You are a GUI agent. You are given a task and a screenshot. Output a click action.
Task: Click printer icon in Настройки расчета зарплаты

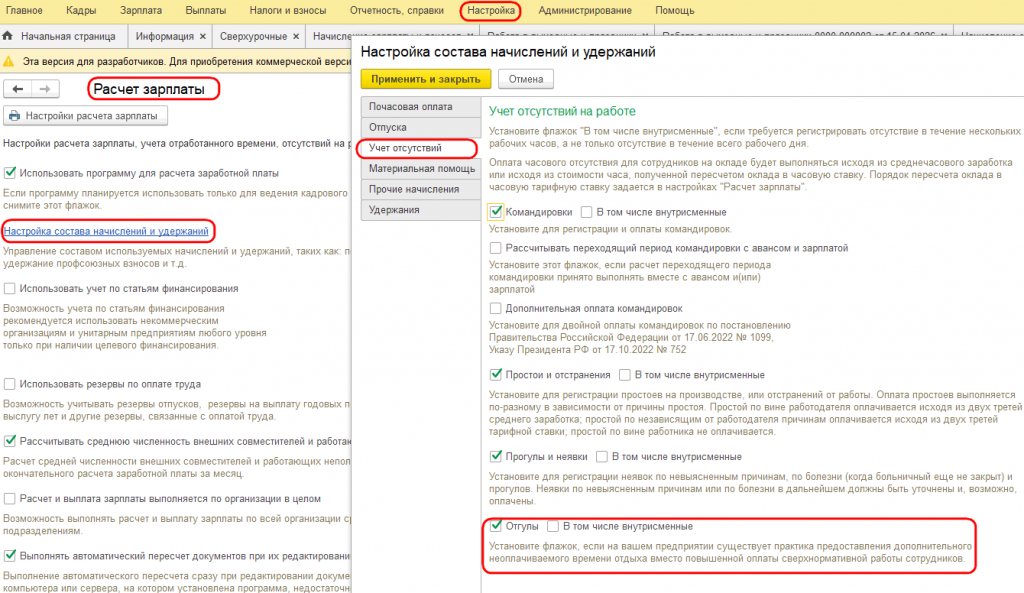pos(14,116)
